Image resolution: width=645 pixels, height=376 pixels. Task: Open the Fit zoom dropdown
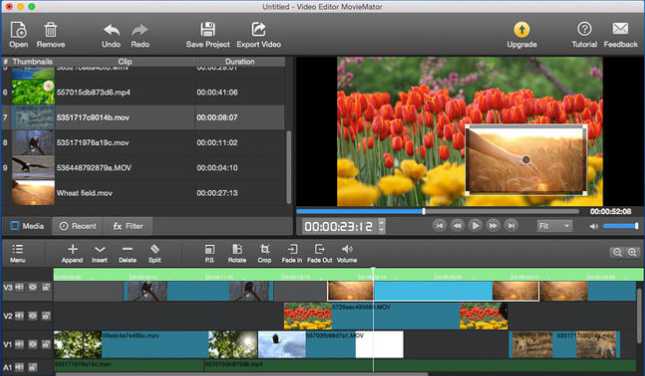[554, 226]
